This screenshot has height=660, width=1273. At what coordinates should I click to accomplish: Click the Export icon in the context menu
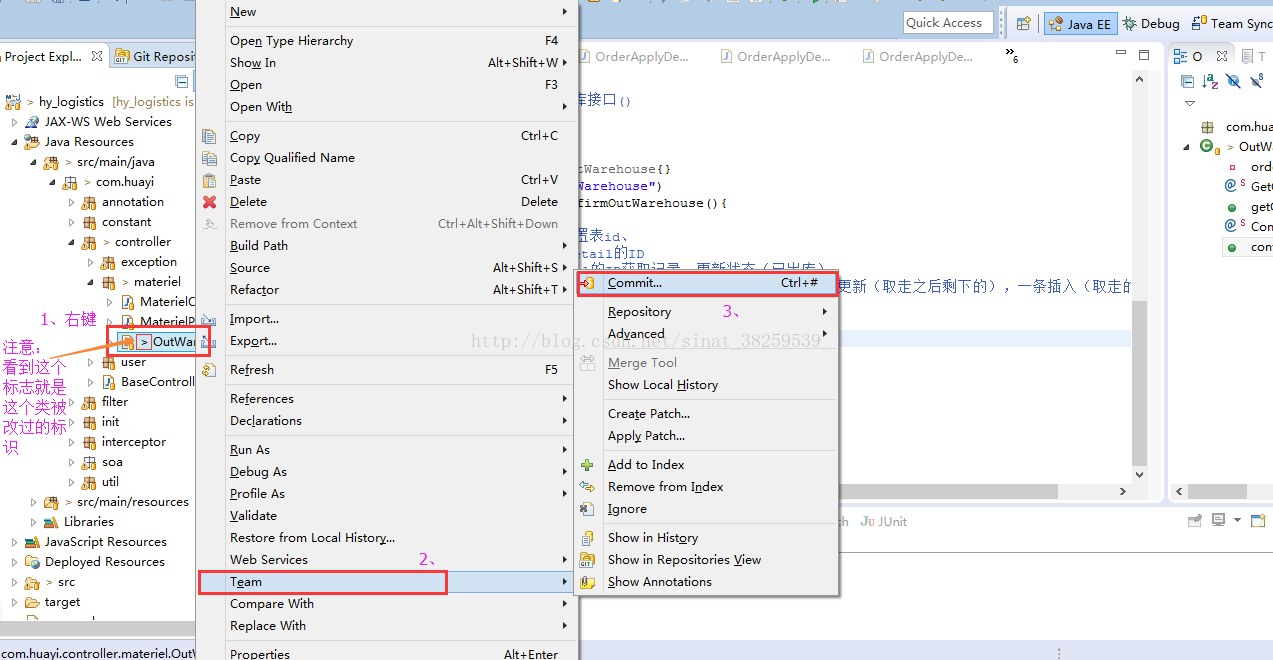coord(209,342)
